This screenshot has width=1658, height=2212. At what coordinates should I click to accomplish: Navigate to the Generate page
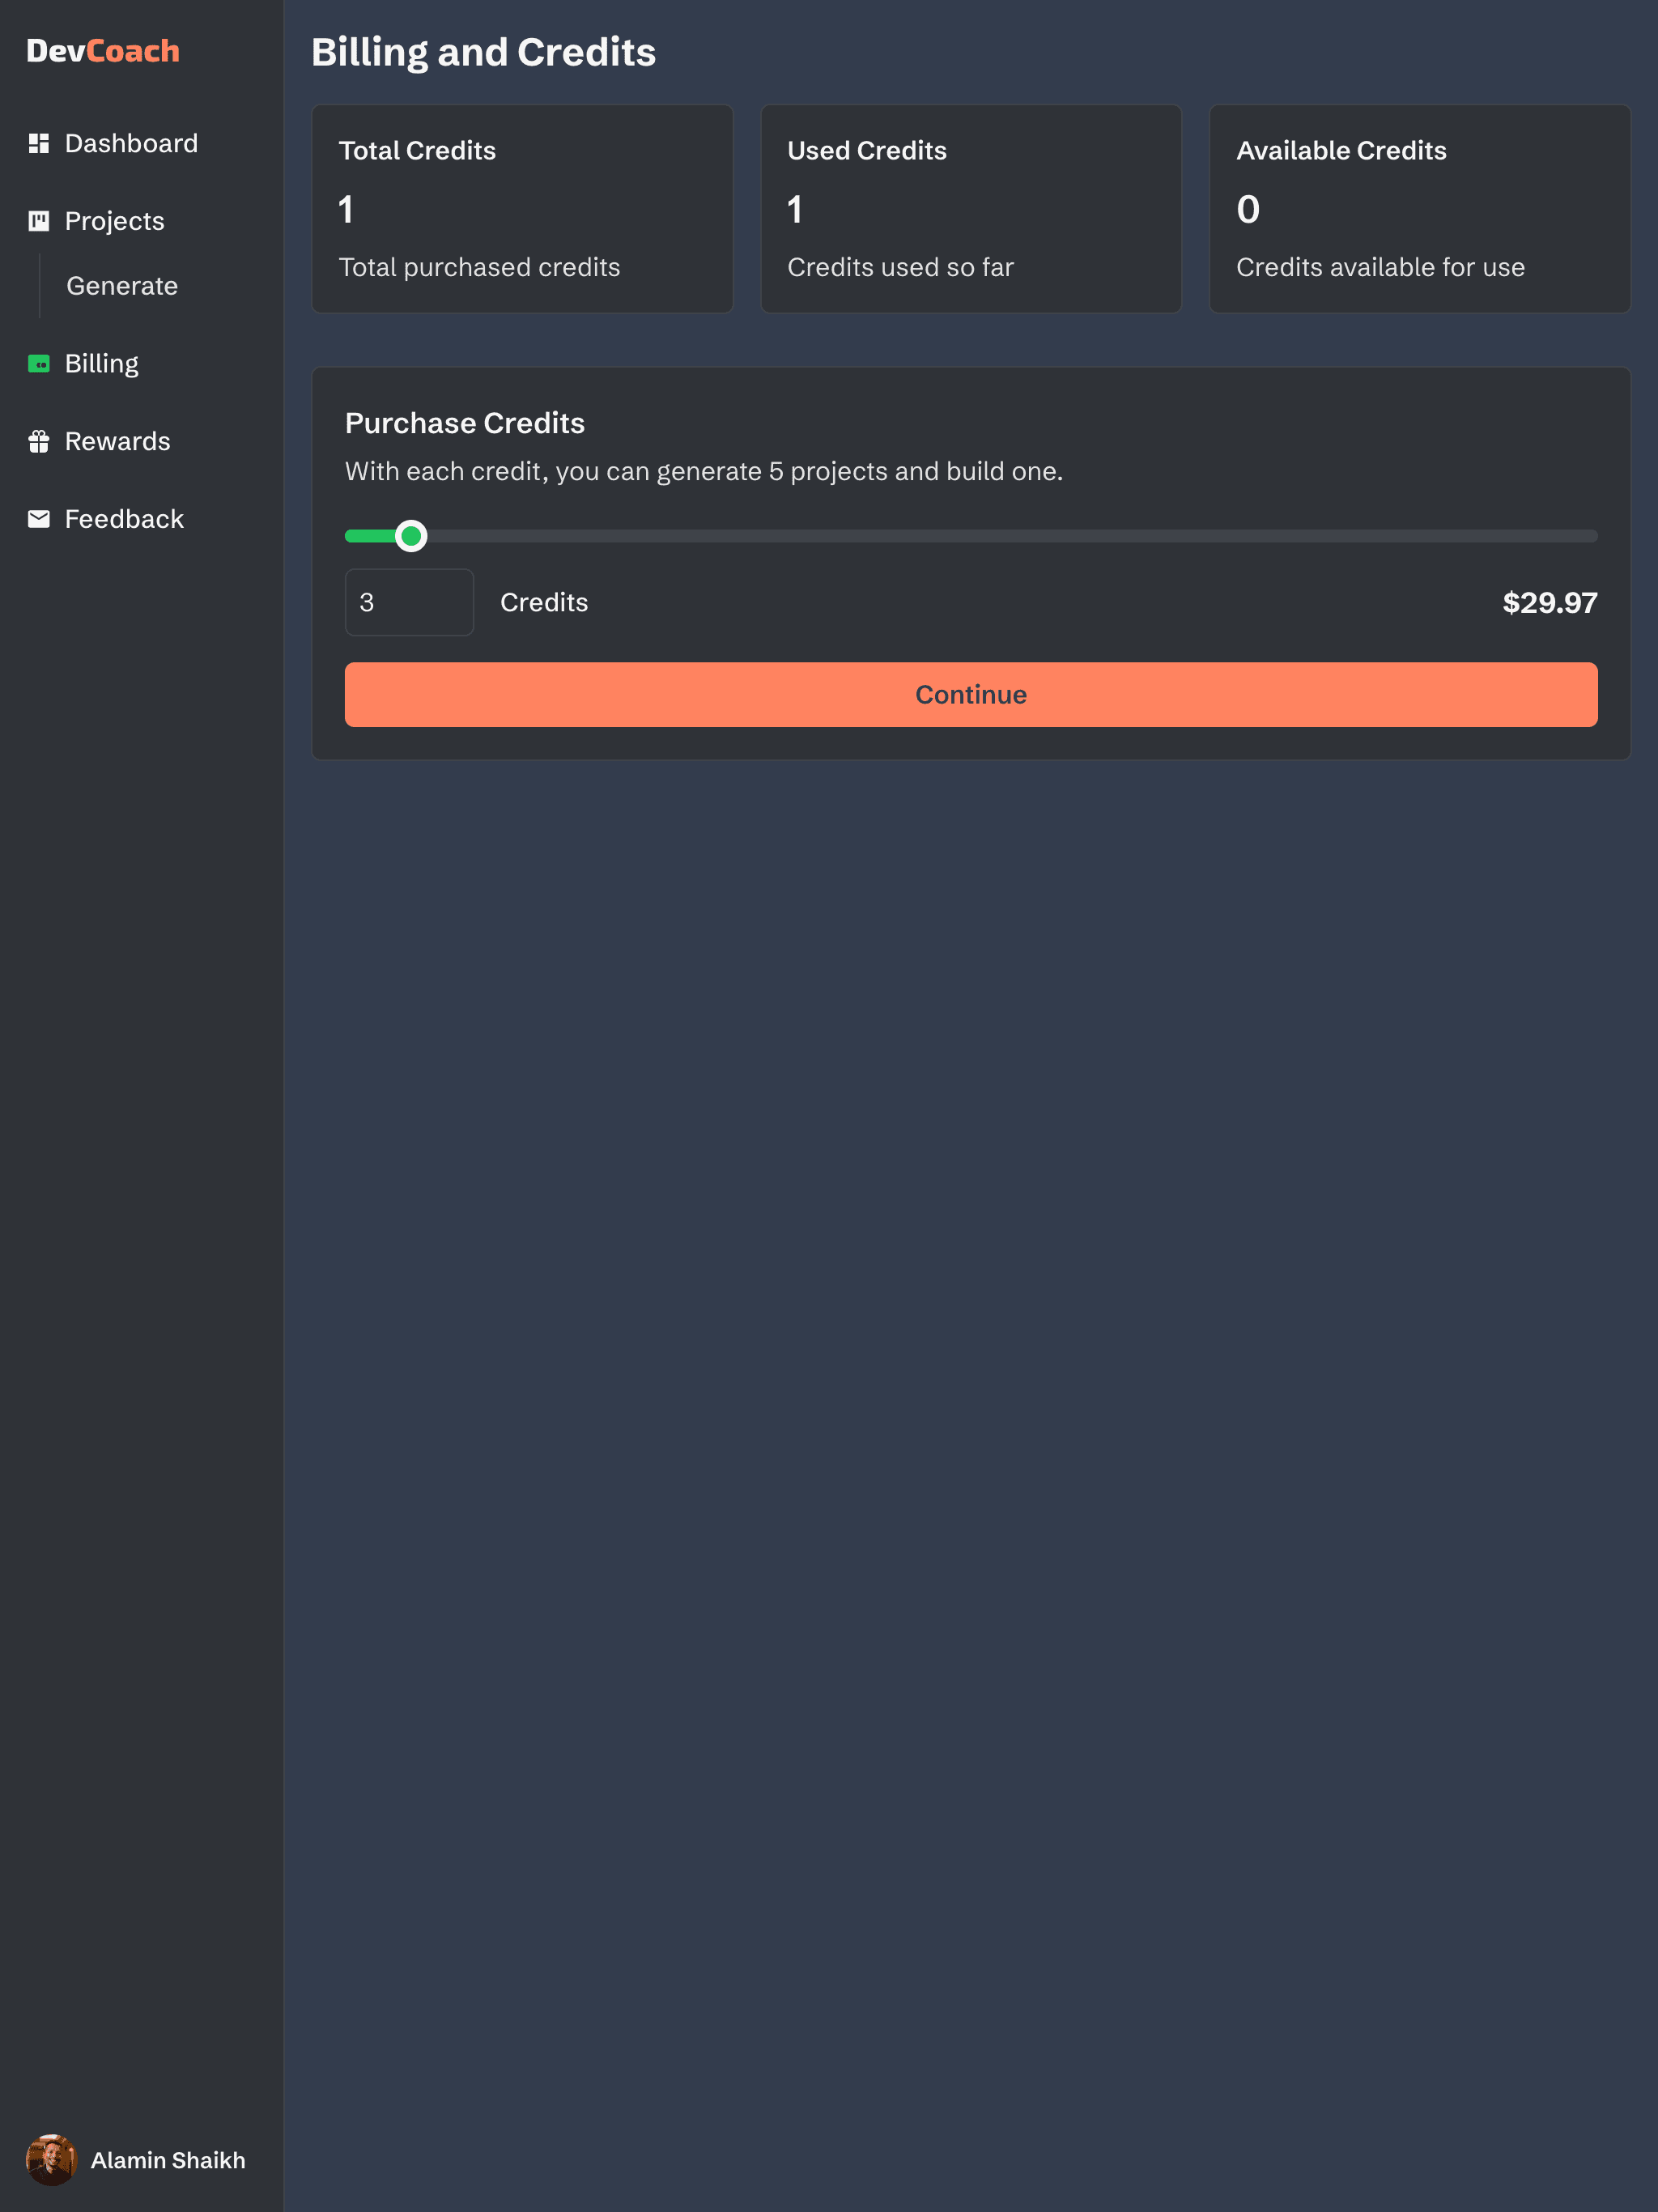click(122, 286)
